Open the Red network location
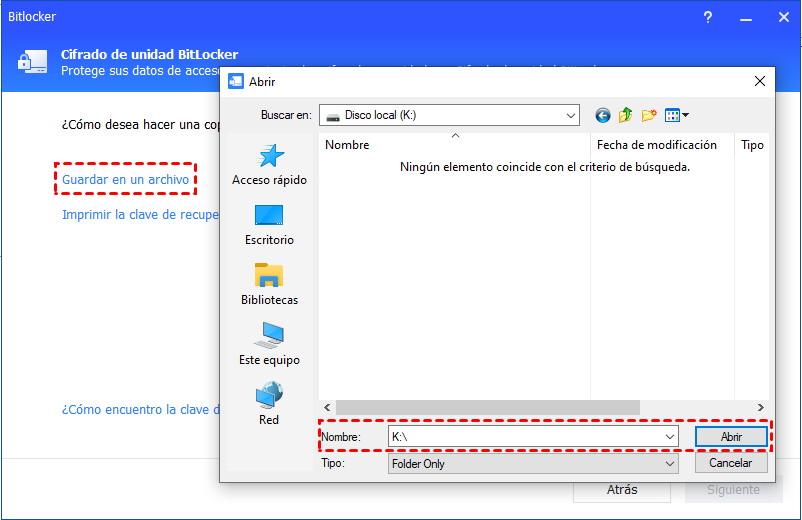This screenshot has width=802, height=520. [269, 396]
